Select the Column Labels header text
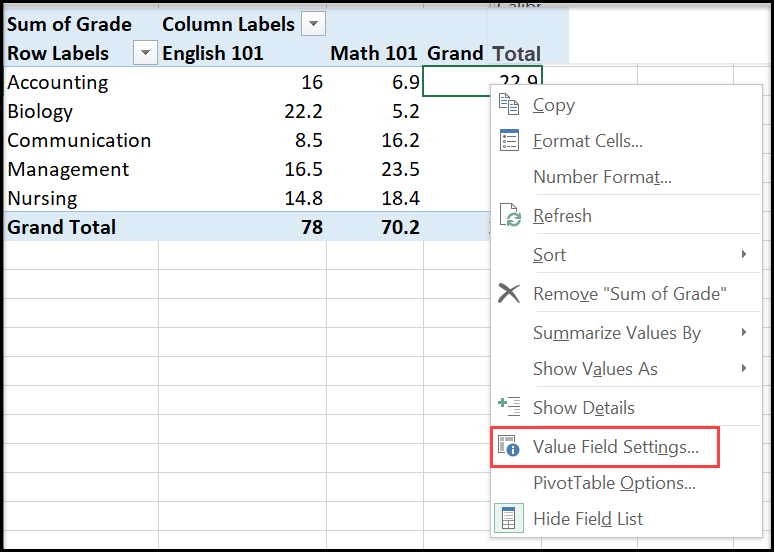The image size is (774, 552). click(x=228, y=24)
